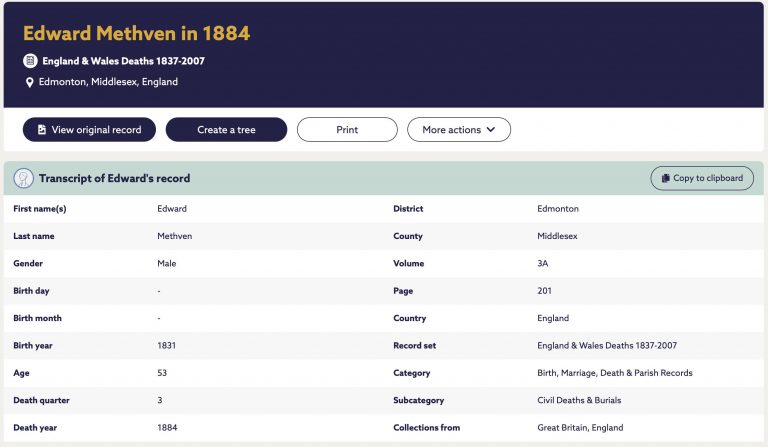Open the More actions dropdown menu

459,130
